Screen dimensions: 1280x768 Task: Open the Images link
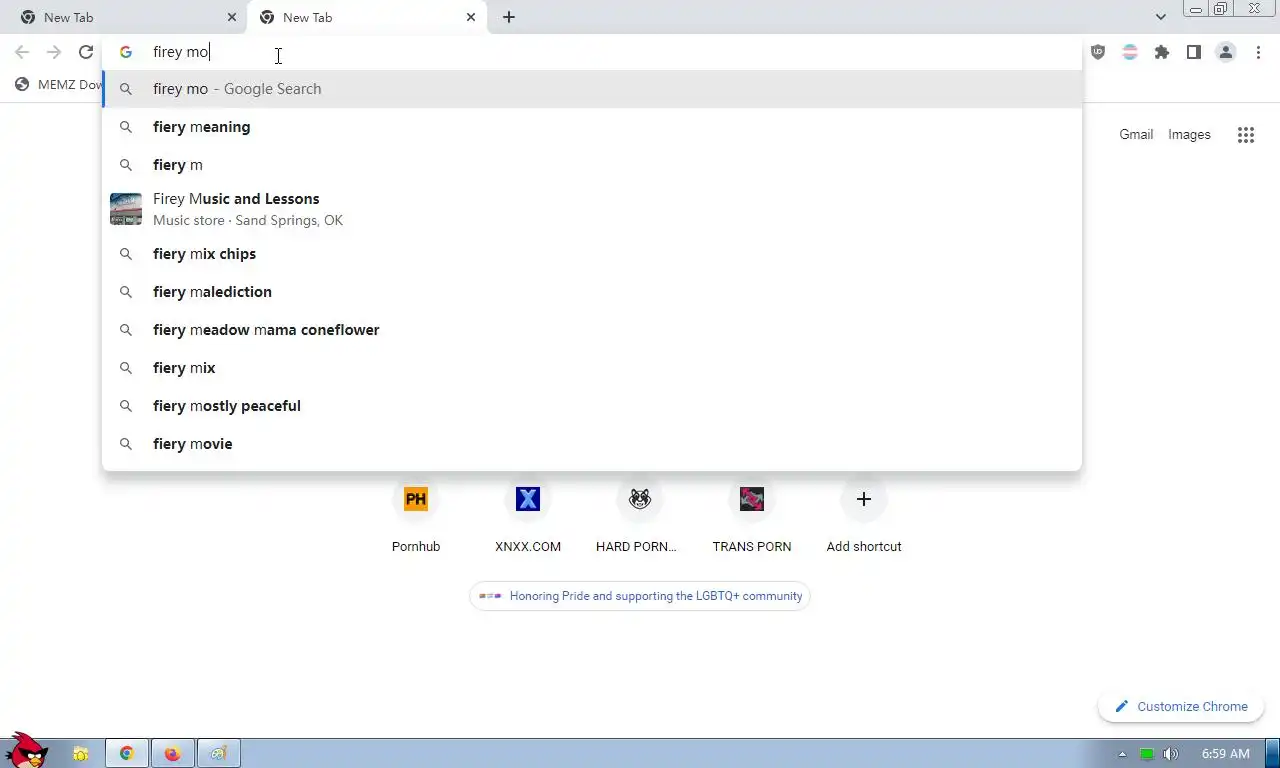click(1189, 135)
